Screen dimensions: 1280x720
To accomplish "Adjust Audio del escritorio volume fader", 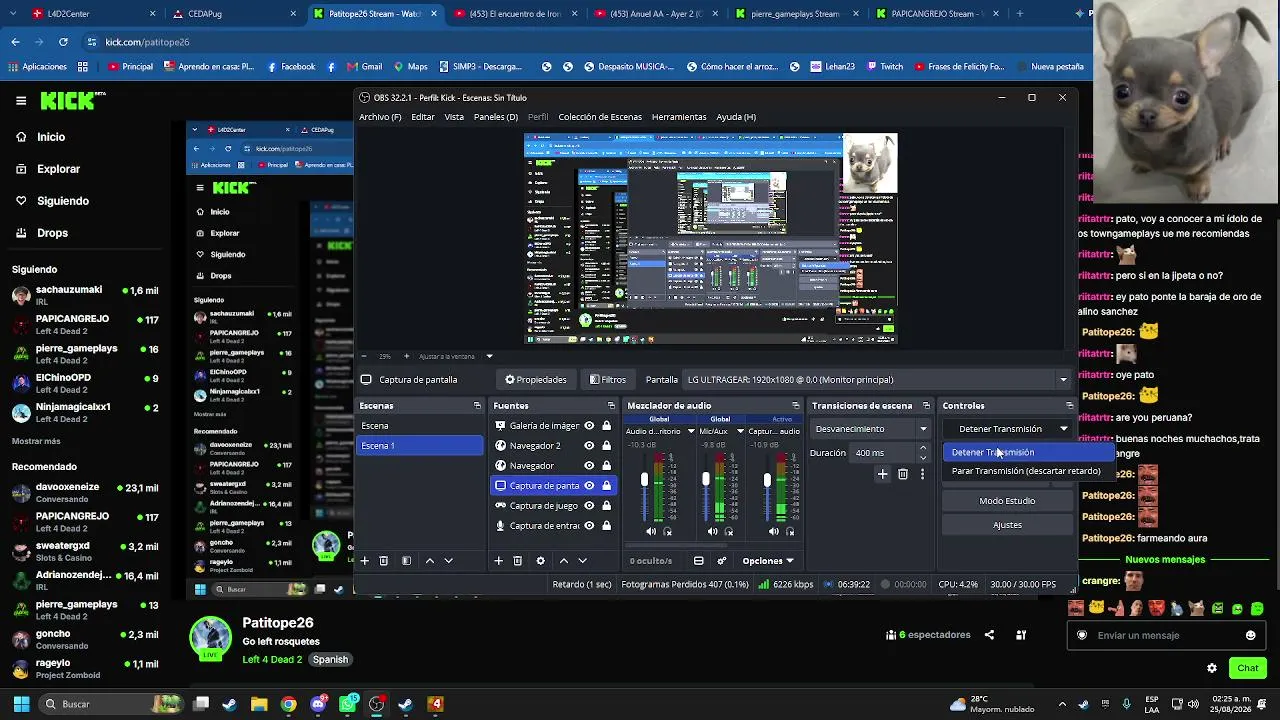I will tap(644, 480).
